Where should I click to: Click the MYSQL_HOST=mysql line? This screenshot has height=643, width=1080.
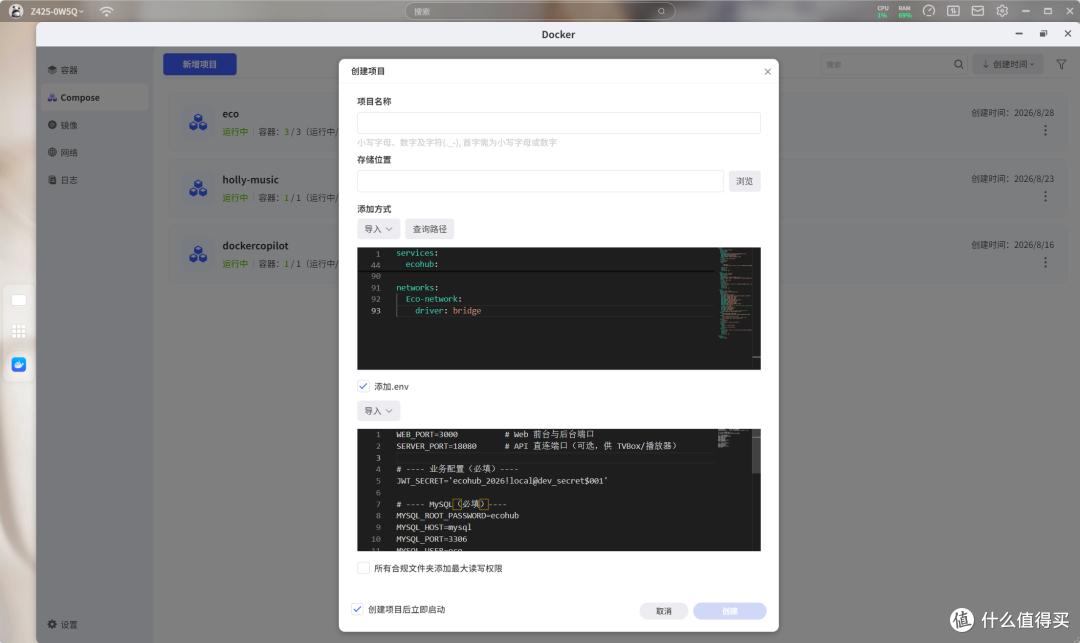(434, 527)
